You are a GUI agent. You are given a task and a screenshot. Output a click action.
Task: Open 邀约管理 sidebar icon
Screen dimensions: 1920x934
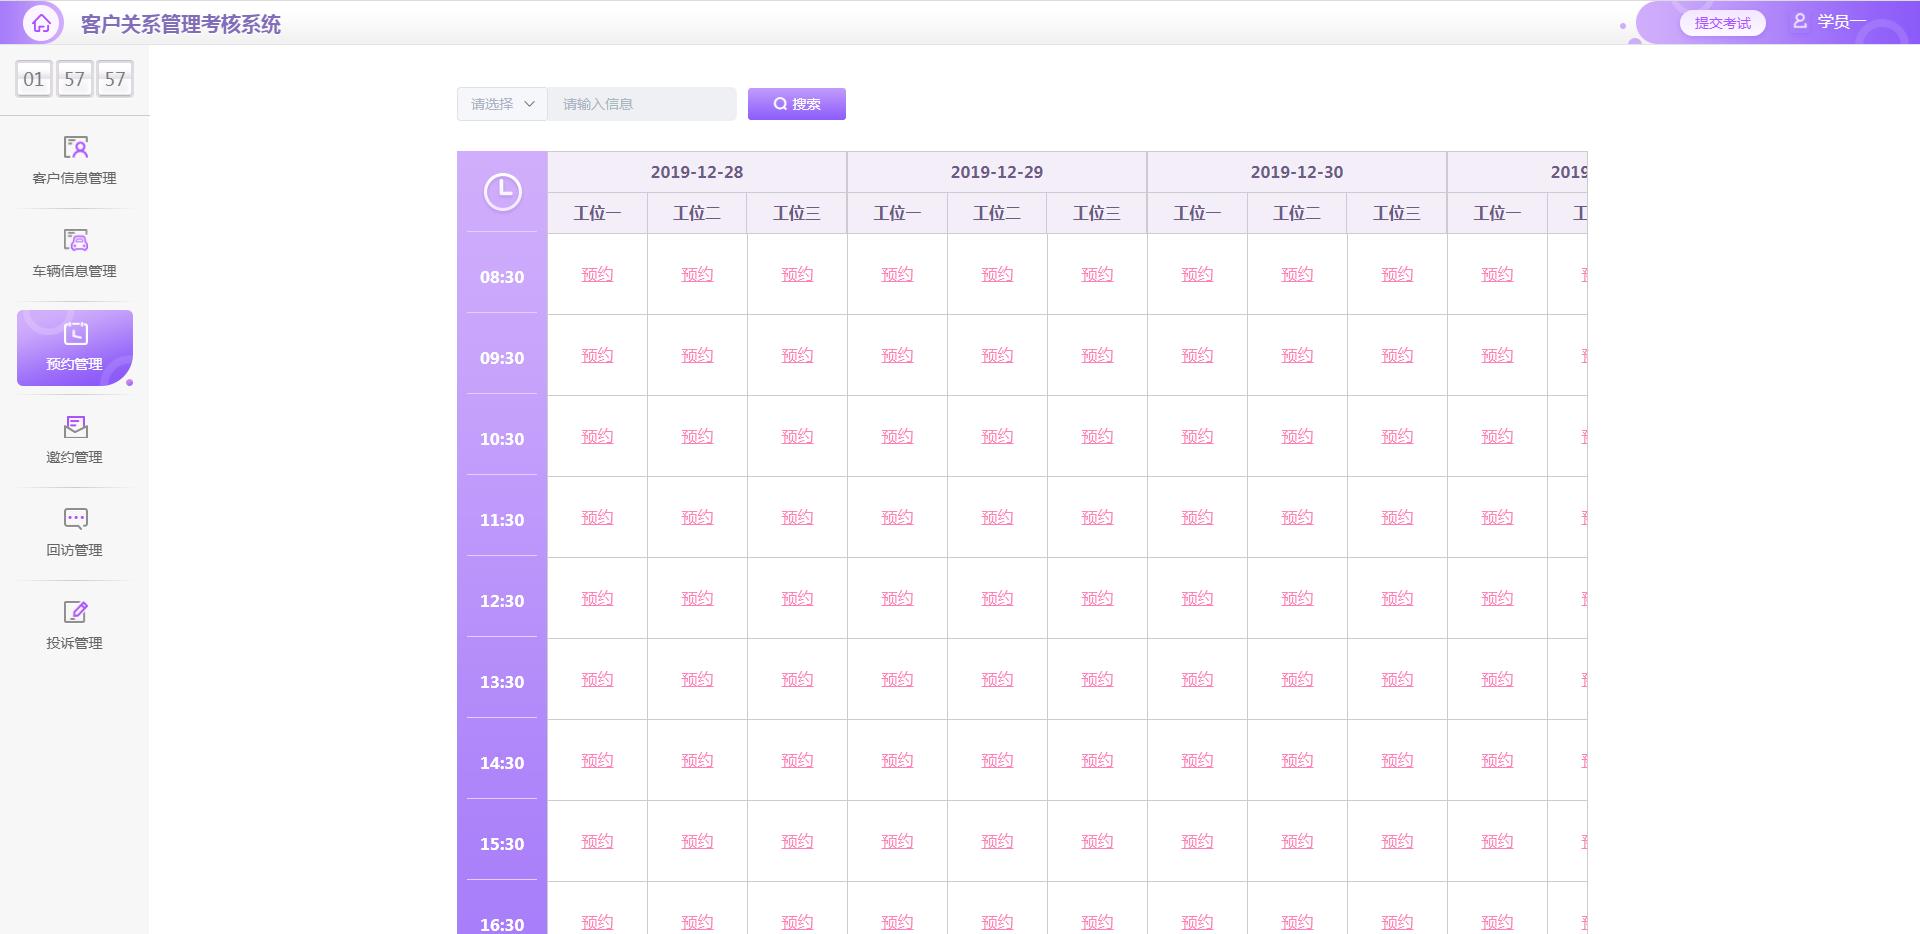[x=75, y=427]
